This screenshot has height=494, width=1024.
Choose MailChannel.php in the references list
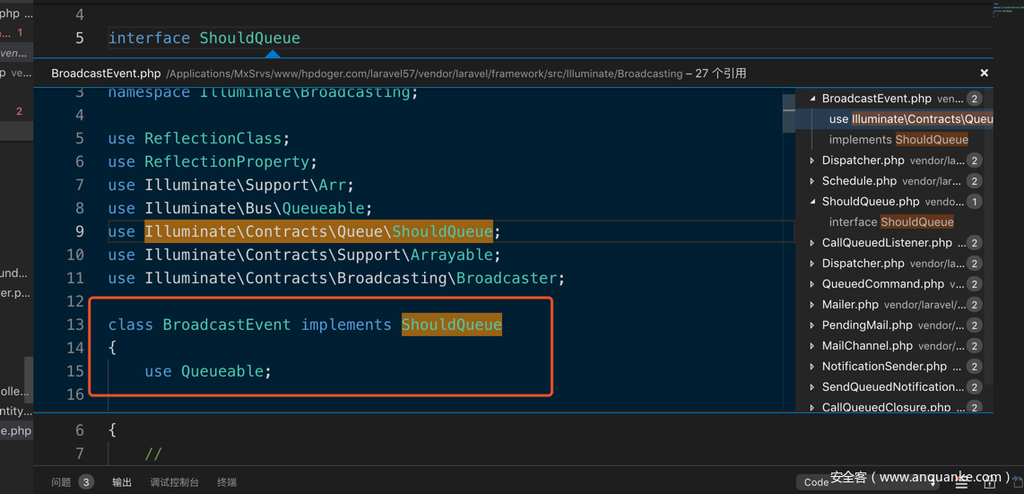(x=867, y=346)
